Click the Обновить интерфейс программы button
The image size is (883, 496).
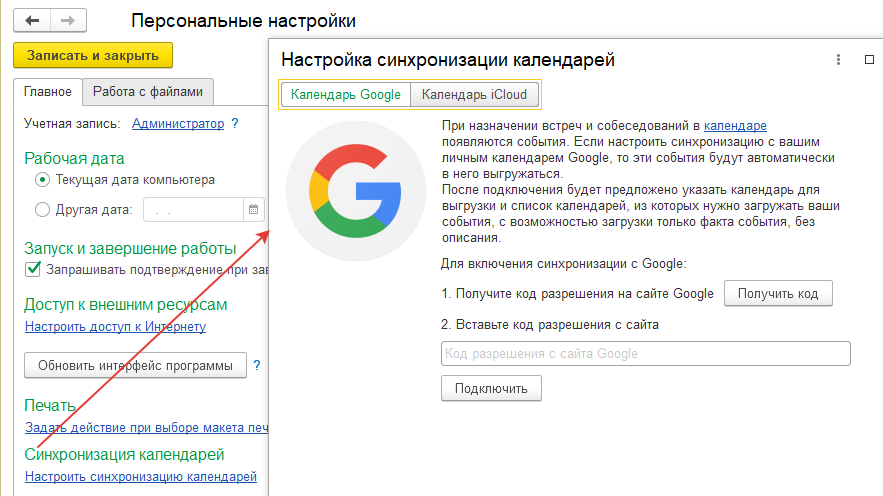tap(135, 365)
